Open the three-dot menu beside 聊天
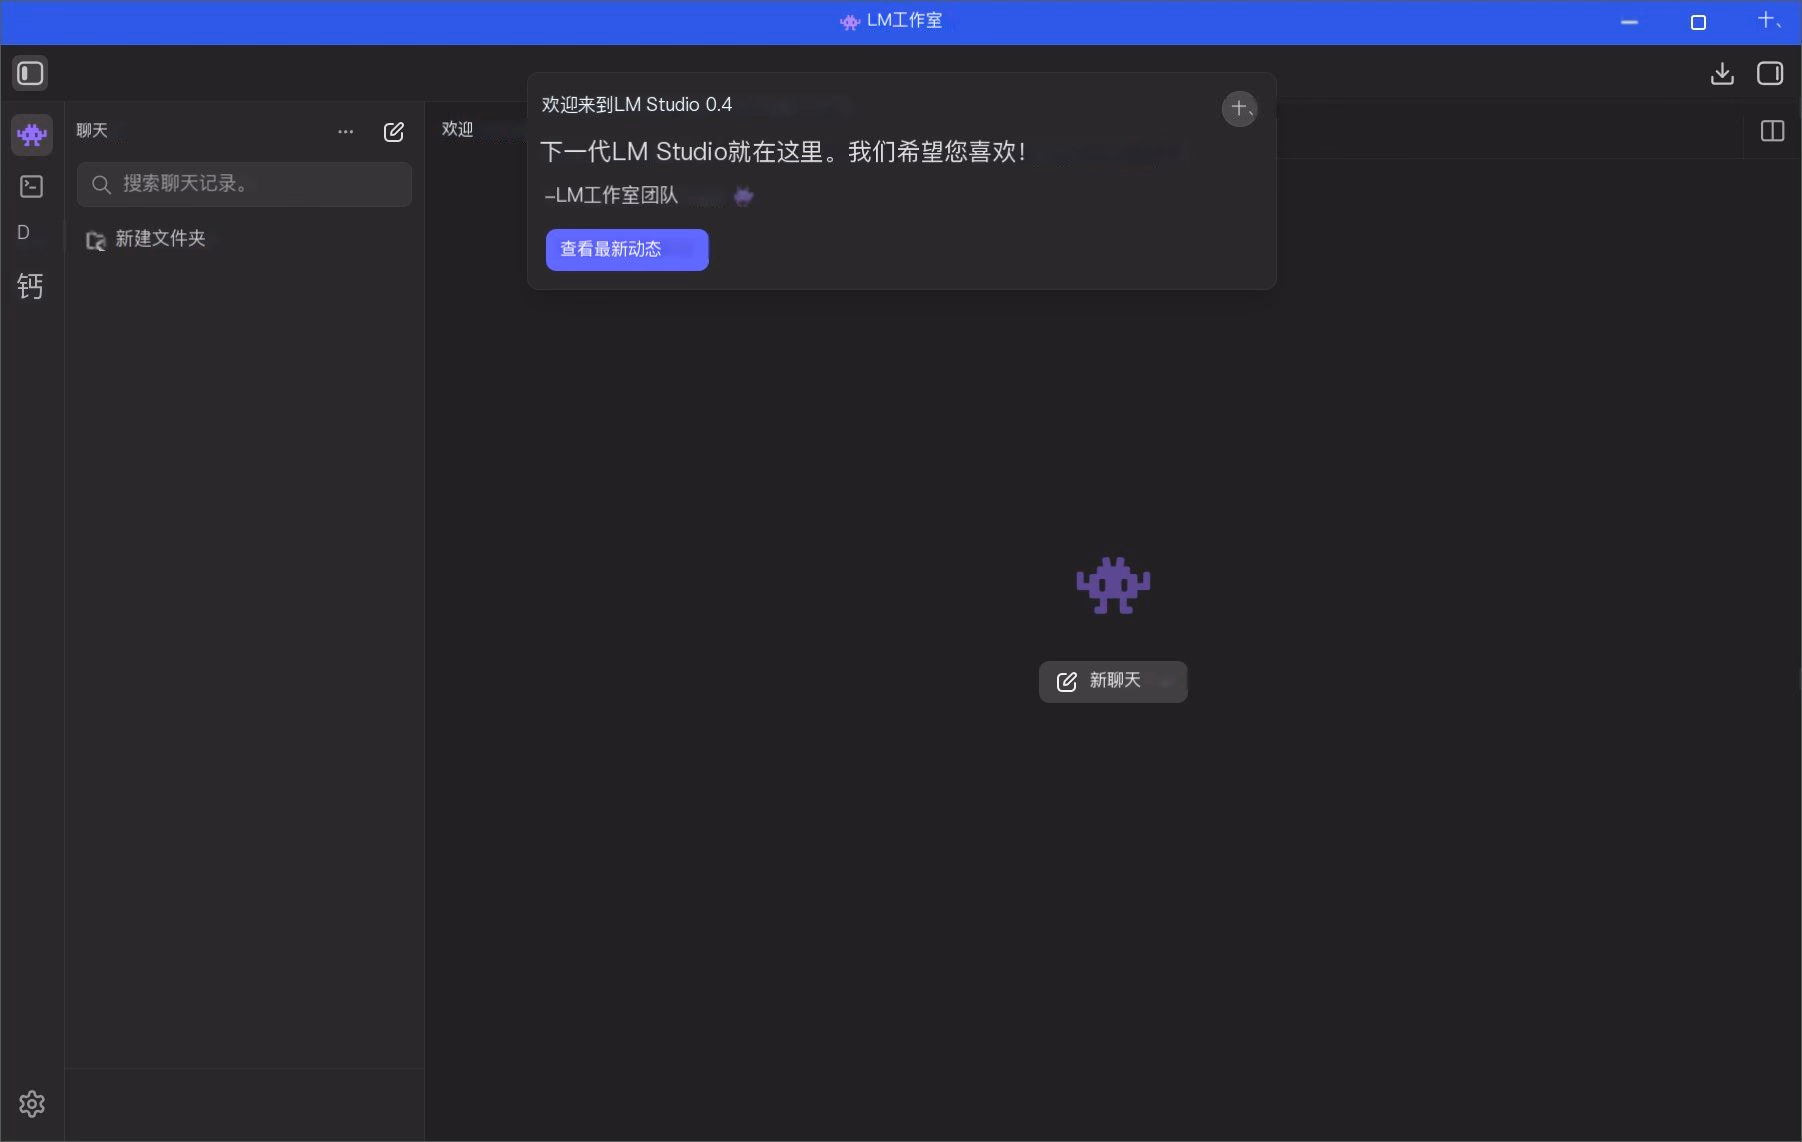Screen dimensions: 1802x1142 pyautogui.click(x=346, y=132)
